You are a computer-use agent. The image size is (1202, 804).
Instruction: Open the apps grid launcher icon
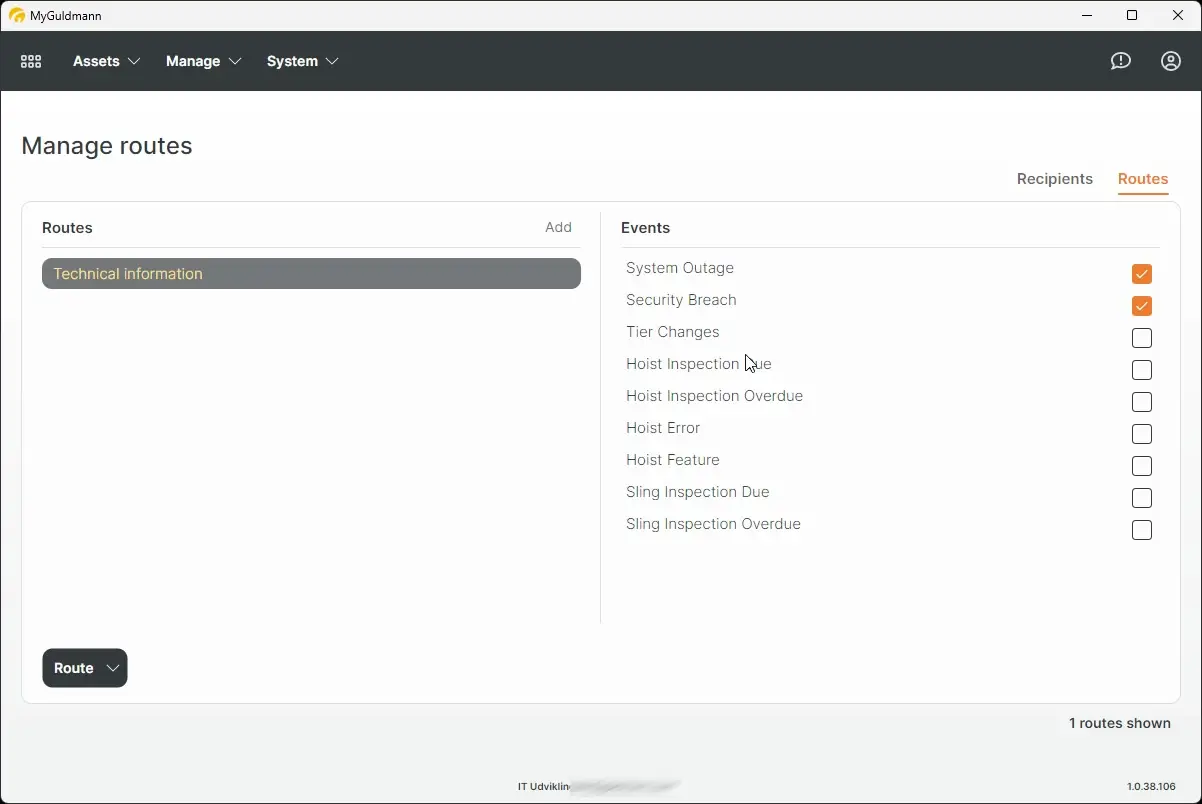pos(30,61)
